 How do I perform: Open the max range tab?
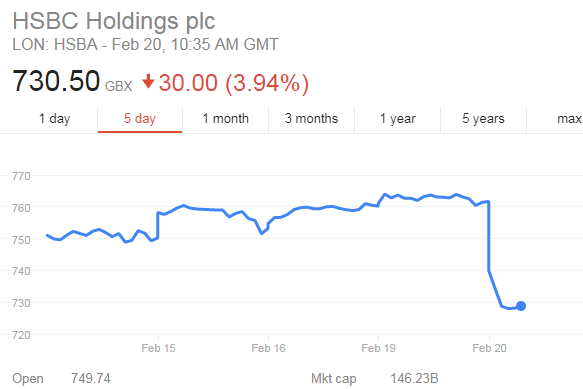coord(569,119)
